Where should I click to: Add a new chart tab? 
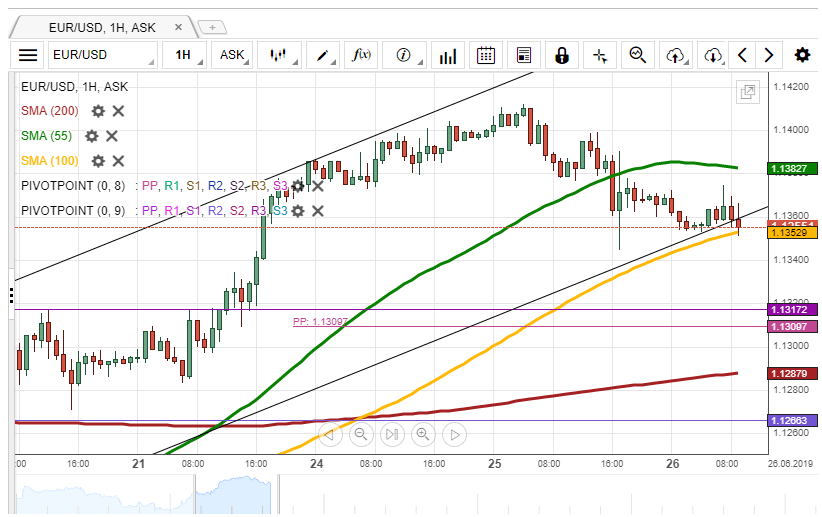tap(213, 27)
